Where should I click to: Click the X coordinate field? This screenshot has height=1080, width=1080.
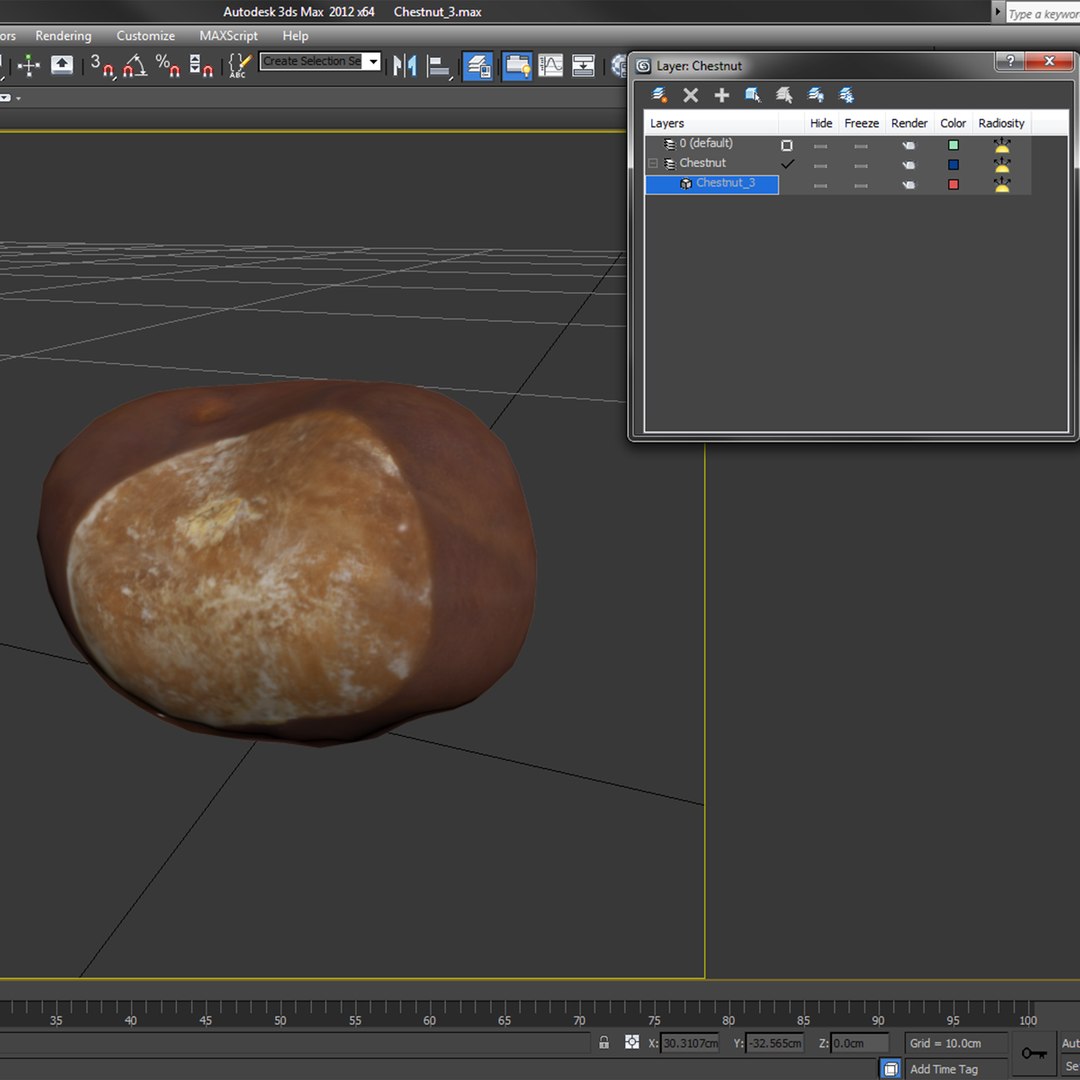(689, 1043)
